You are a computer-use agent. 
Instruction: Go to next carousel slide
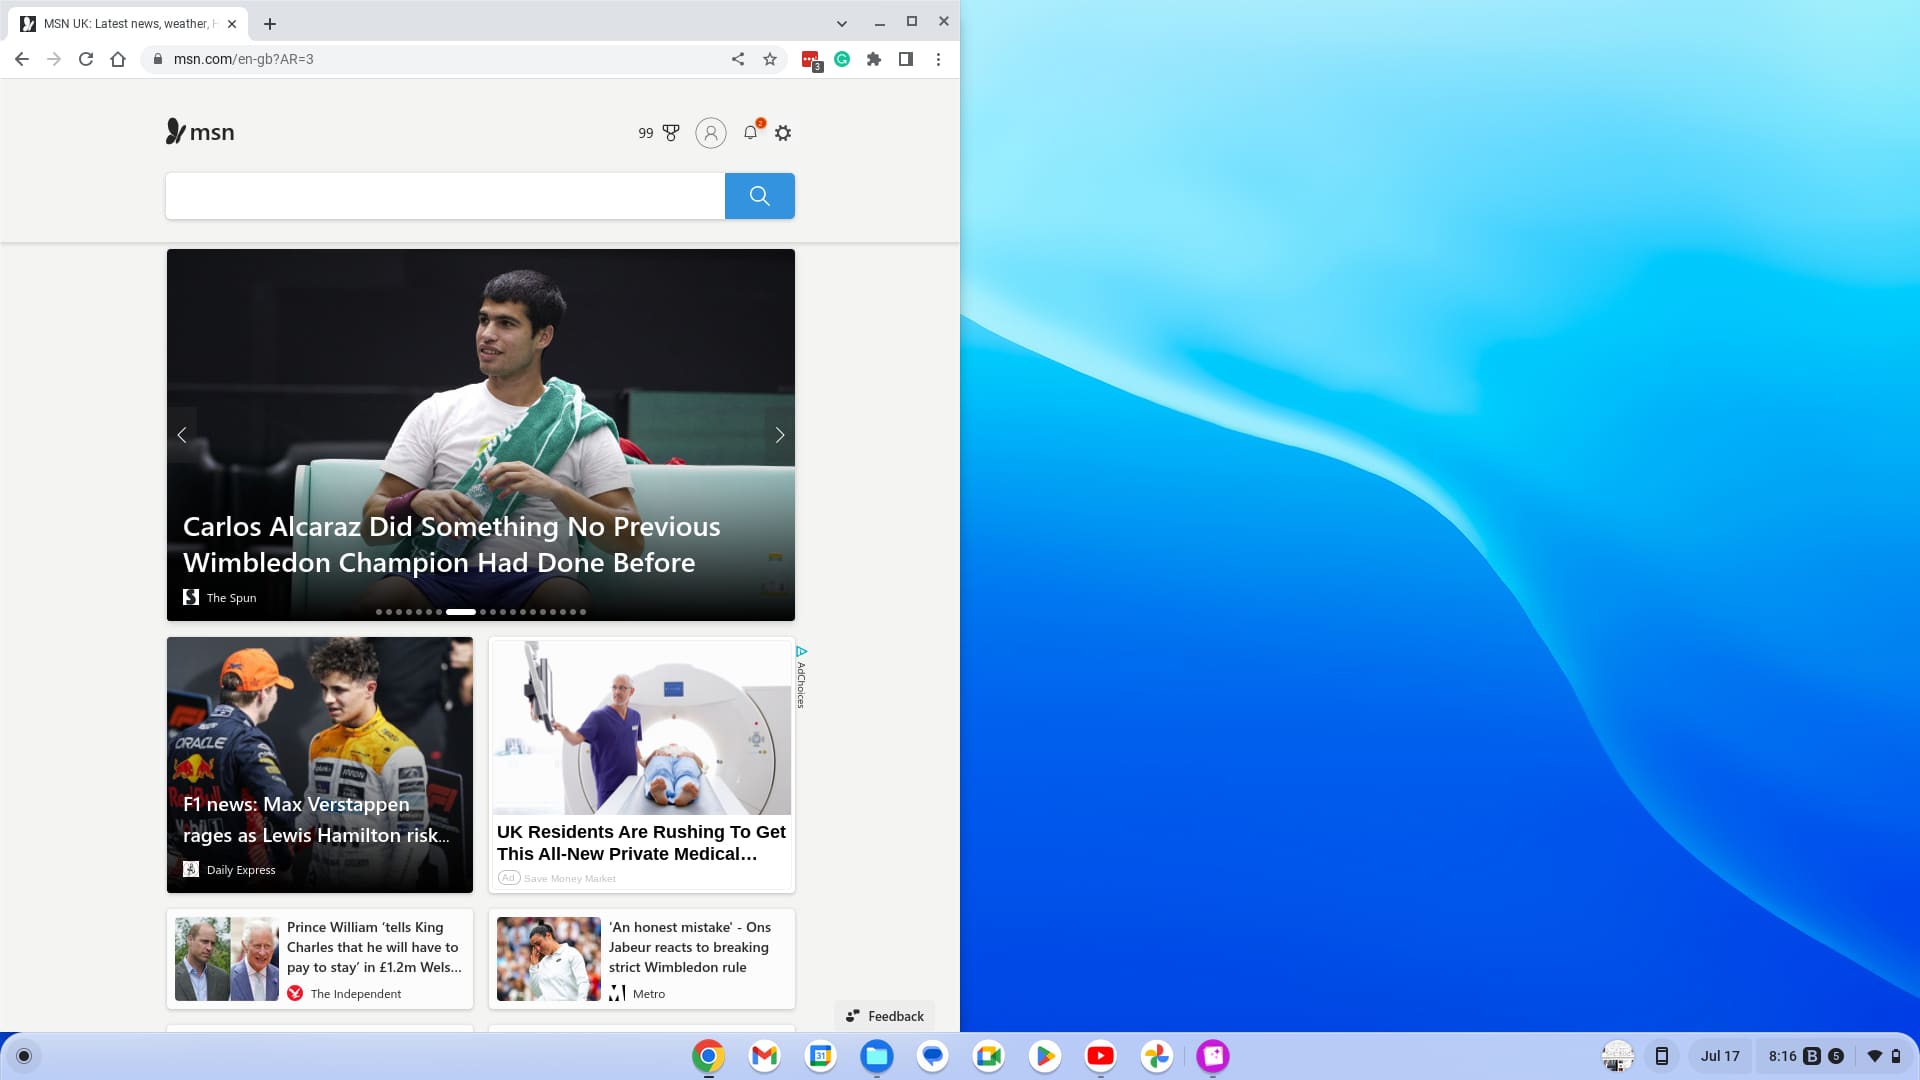780,435
